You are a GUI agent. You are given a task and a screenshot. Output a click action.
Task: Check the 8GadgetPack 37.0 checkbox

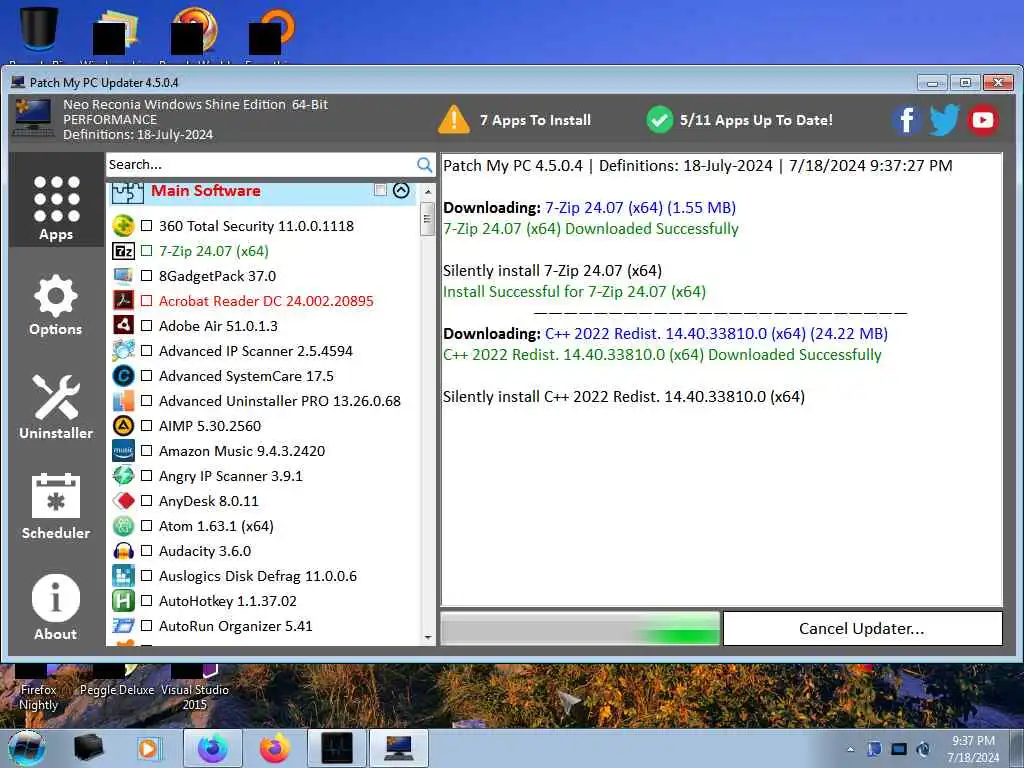[x=147, y=276]
